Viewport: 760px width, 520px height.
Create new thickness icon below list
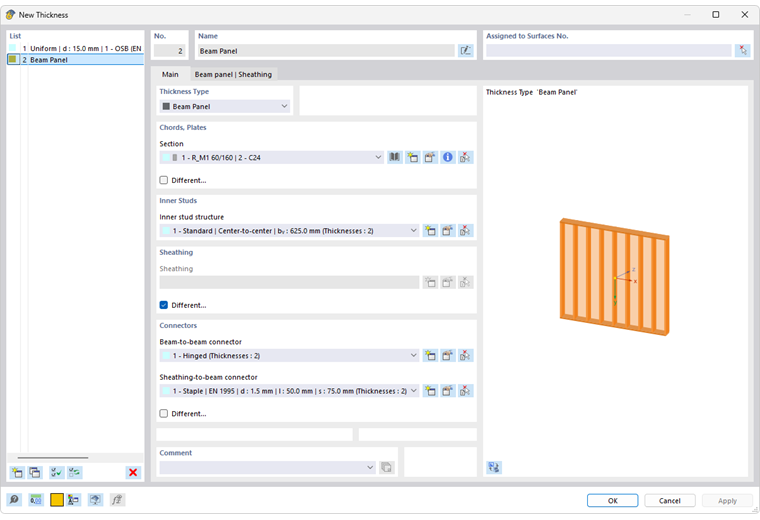click(x=17, y=473)
